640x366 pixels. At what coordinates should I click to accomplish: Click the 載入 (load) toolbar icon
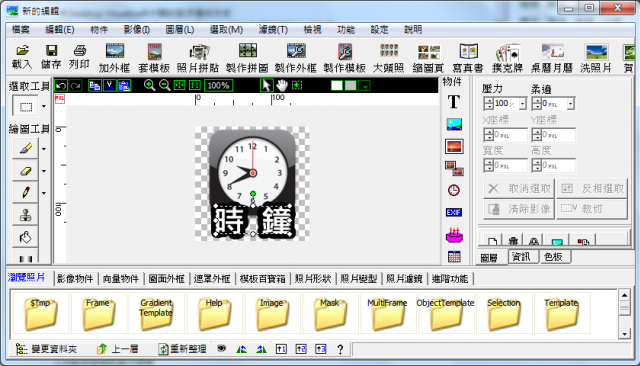[x=22, y=56]
